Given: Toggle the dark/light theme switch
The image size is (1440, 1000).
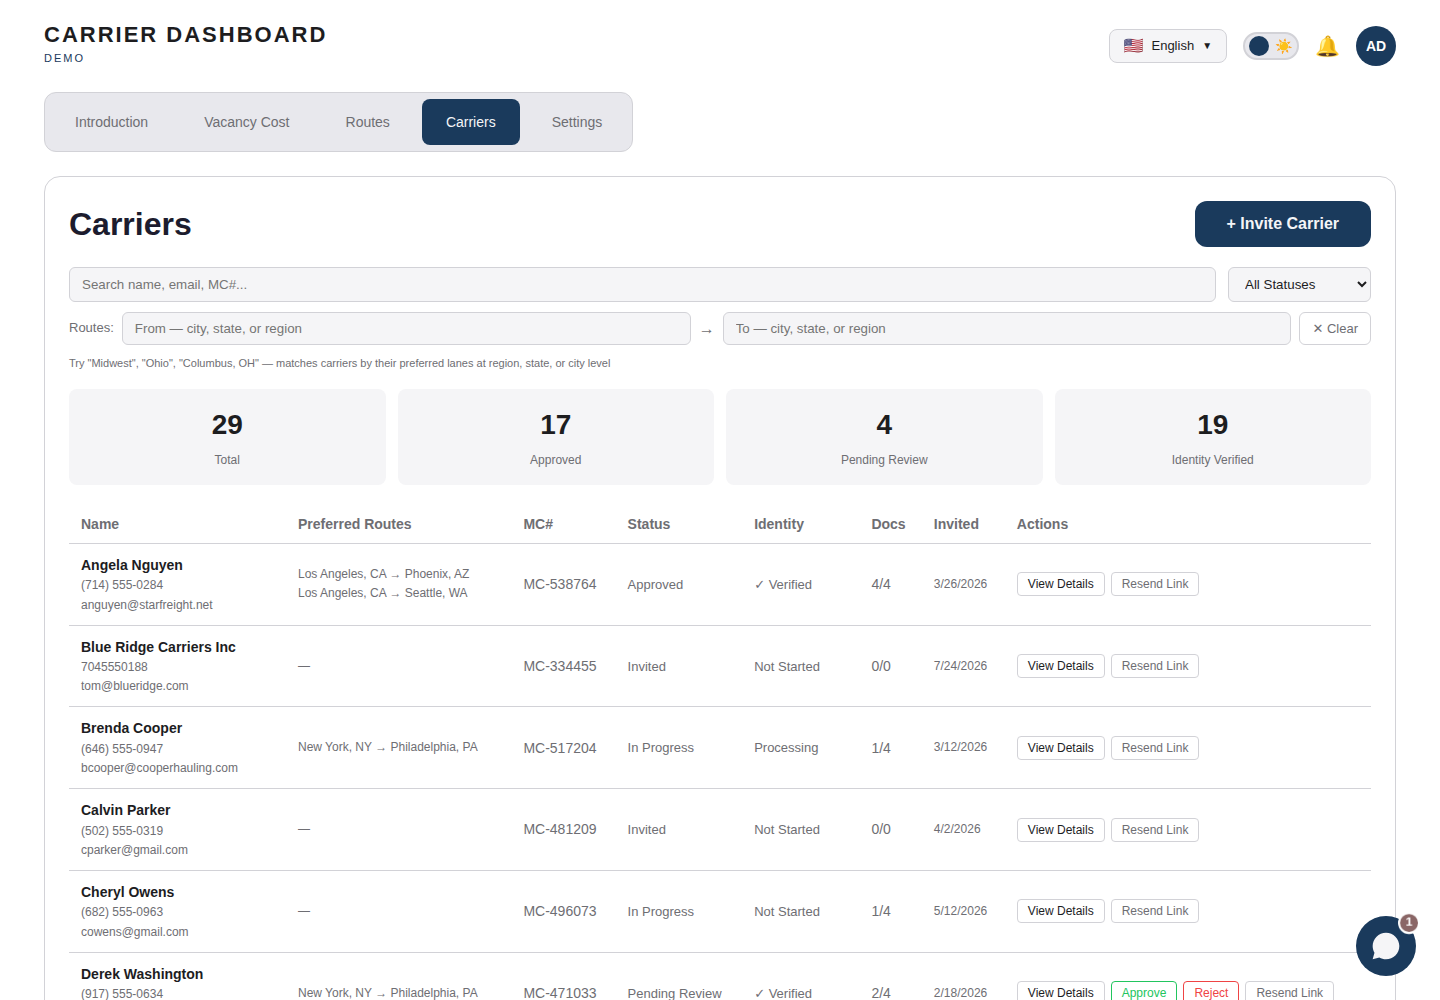Looking at the screenshot, I should [x=1271, y=46].
